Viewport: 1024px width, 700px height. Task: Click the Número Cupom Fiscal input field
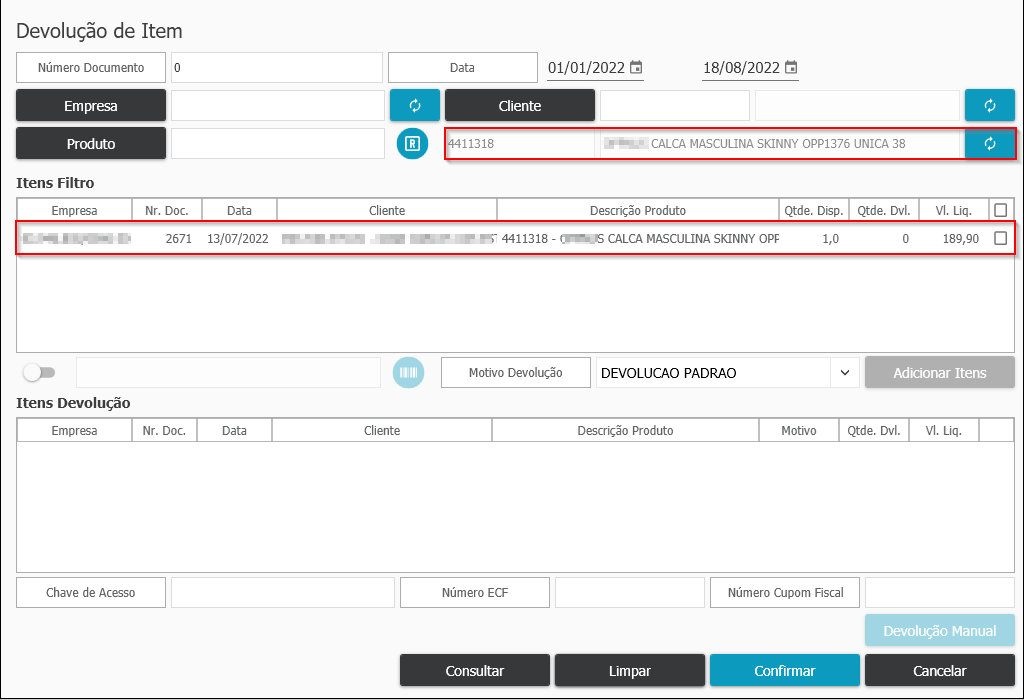pos(940,592)
